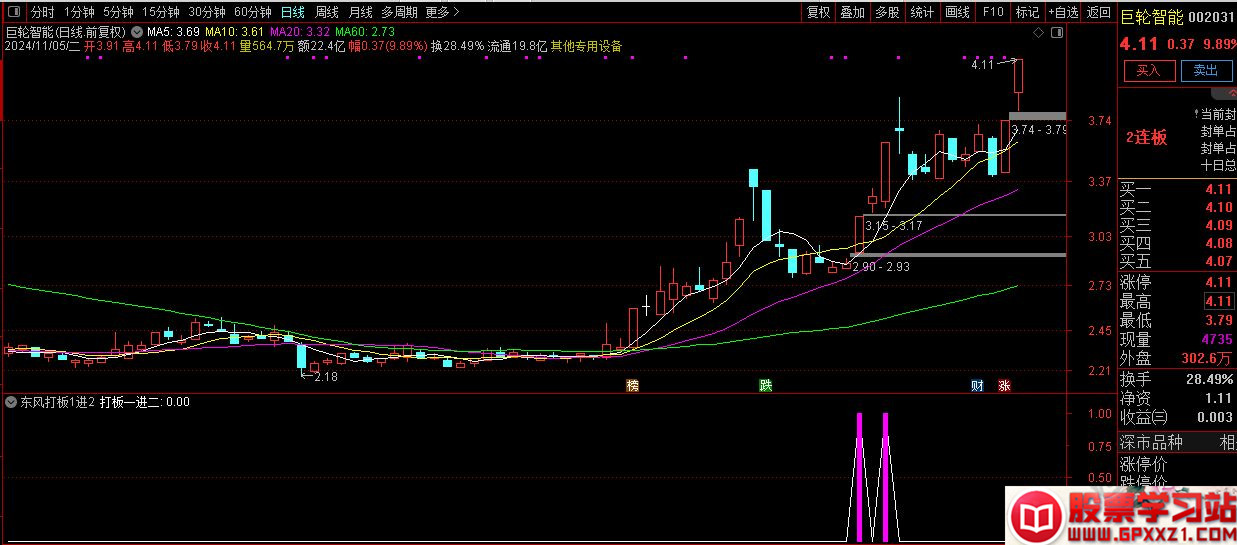Select the 周线 weekly chart tab
This screenshot has width=1237, height=545.
327,13
